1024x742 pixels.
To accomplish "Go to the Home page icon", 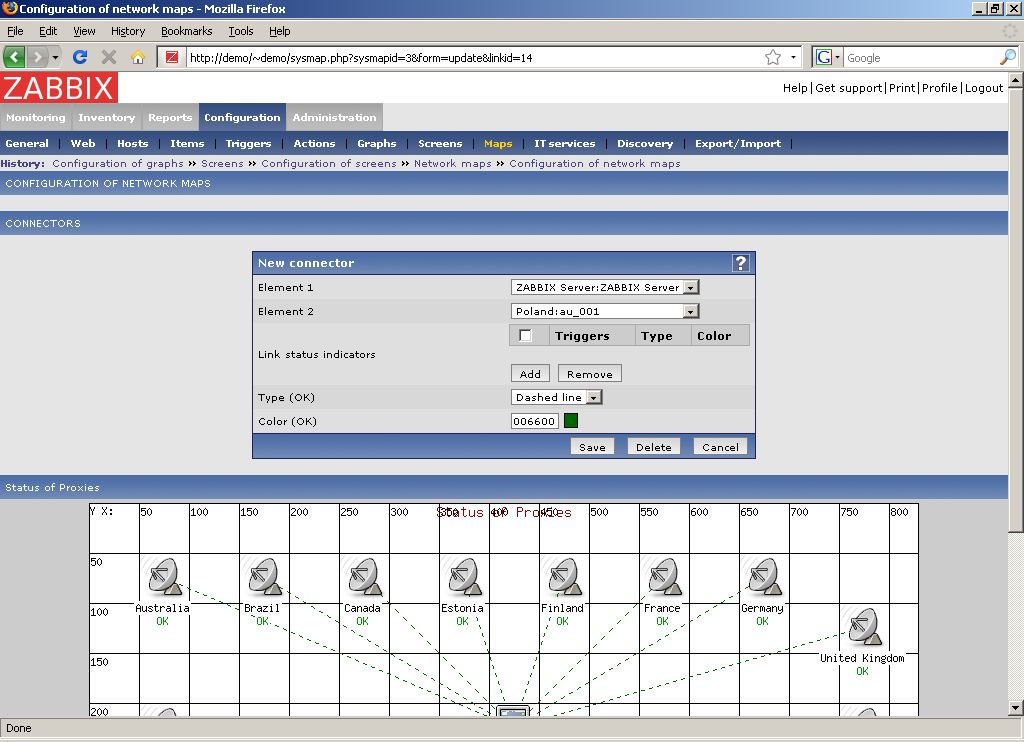I will pyautogui.click(x=137, y=57).
